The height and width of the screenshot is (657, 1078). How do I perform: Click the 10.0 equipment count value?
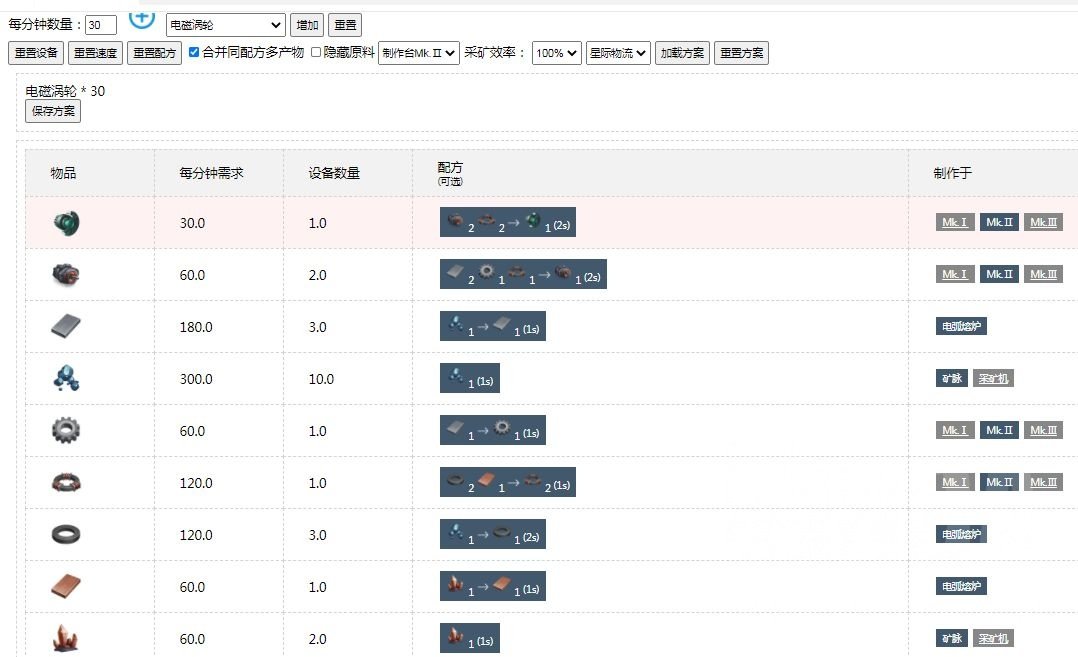click(321, 379)
